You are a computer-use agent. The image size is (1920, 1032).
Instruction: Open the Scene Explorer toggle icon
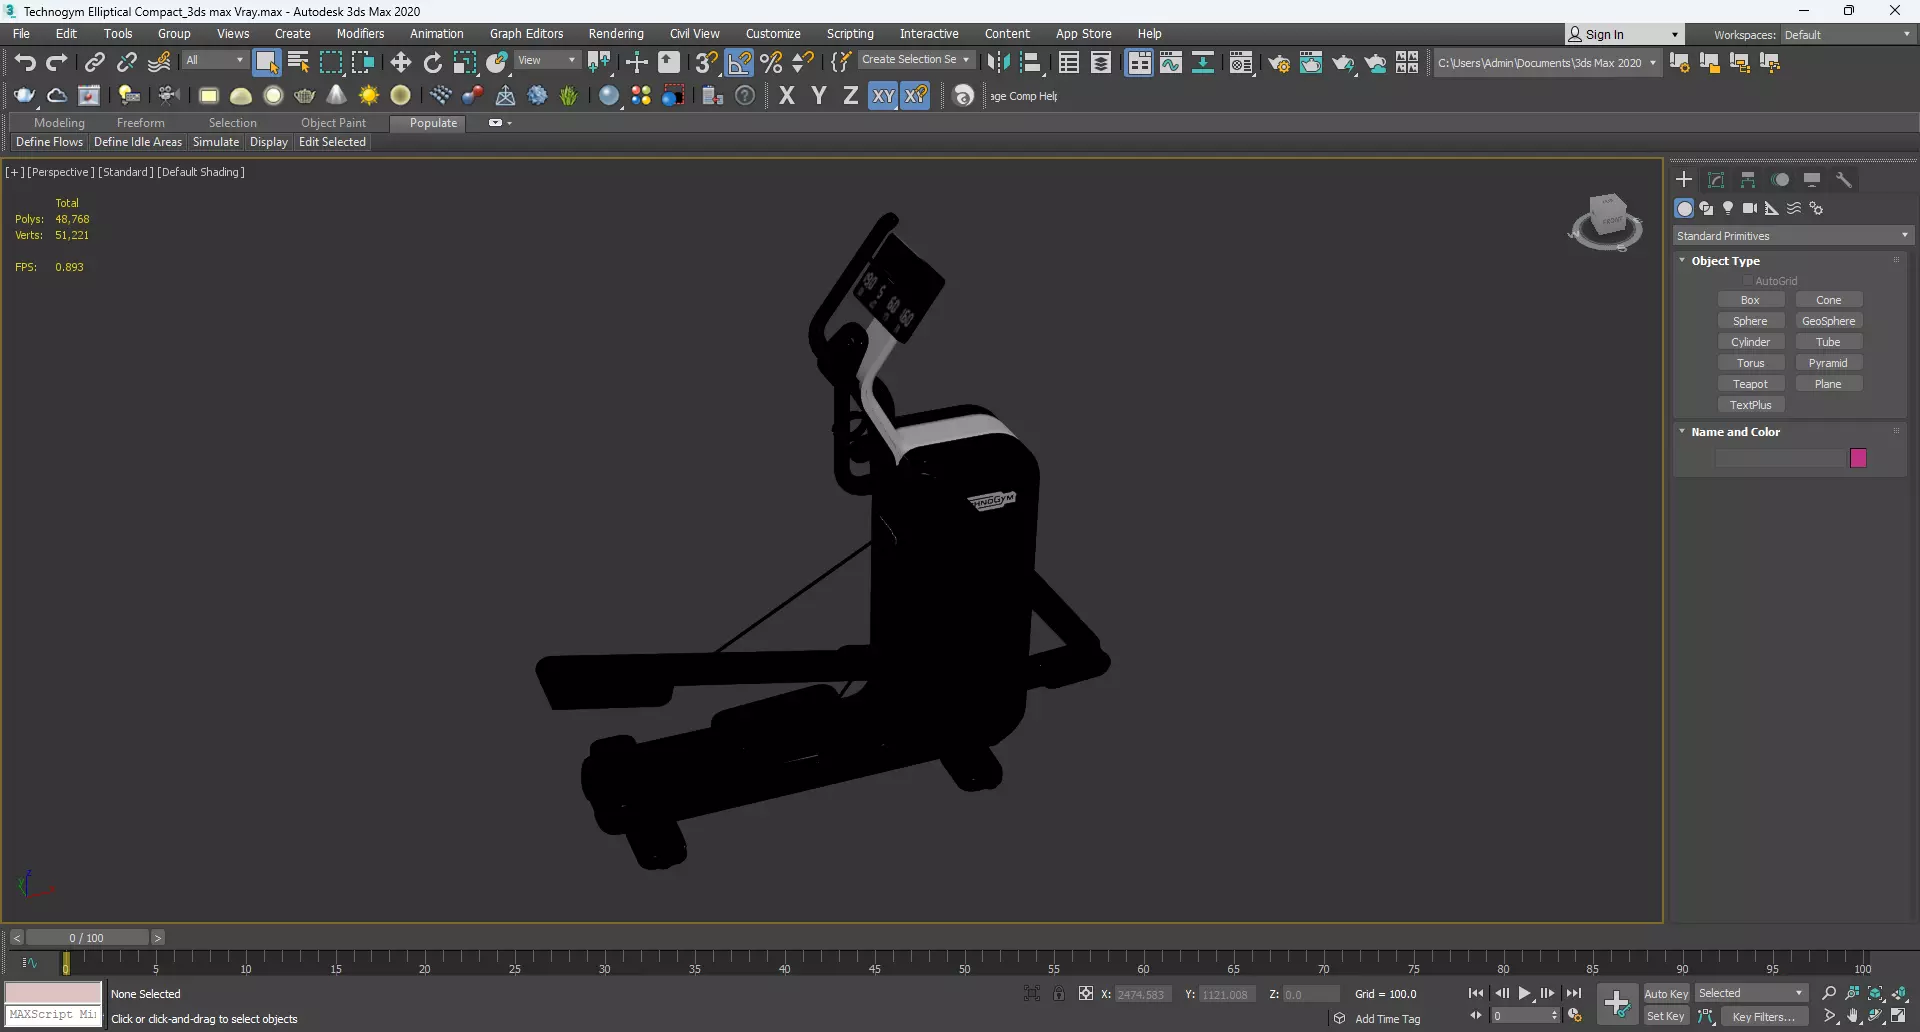click(1069, 63)
